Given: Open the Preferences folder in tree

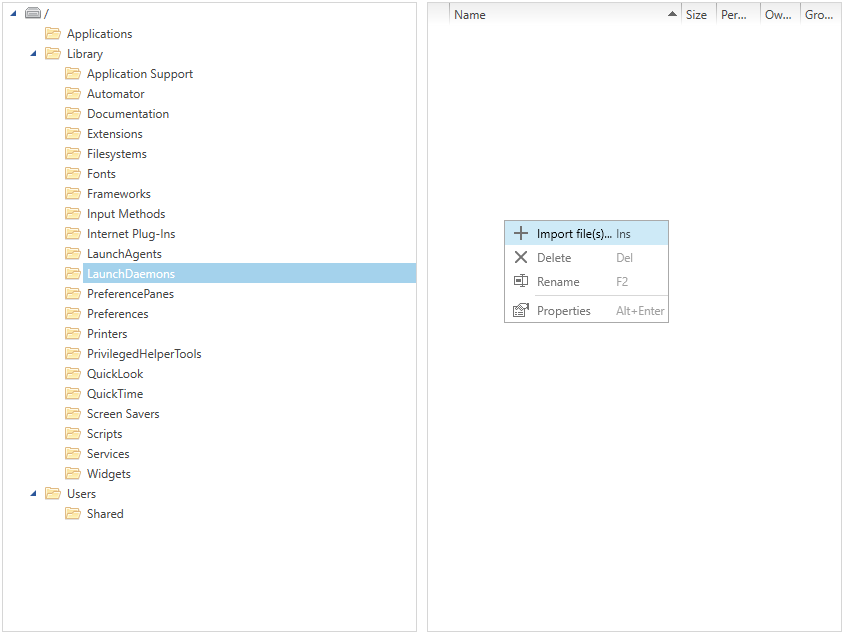Looking at the screenshot, I should tap(117, 314).
